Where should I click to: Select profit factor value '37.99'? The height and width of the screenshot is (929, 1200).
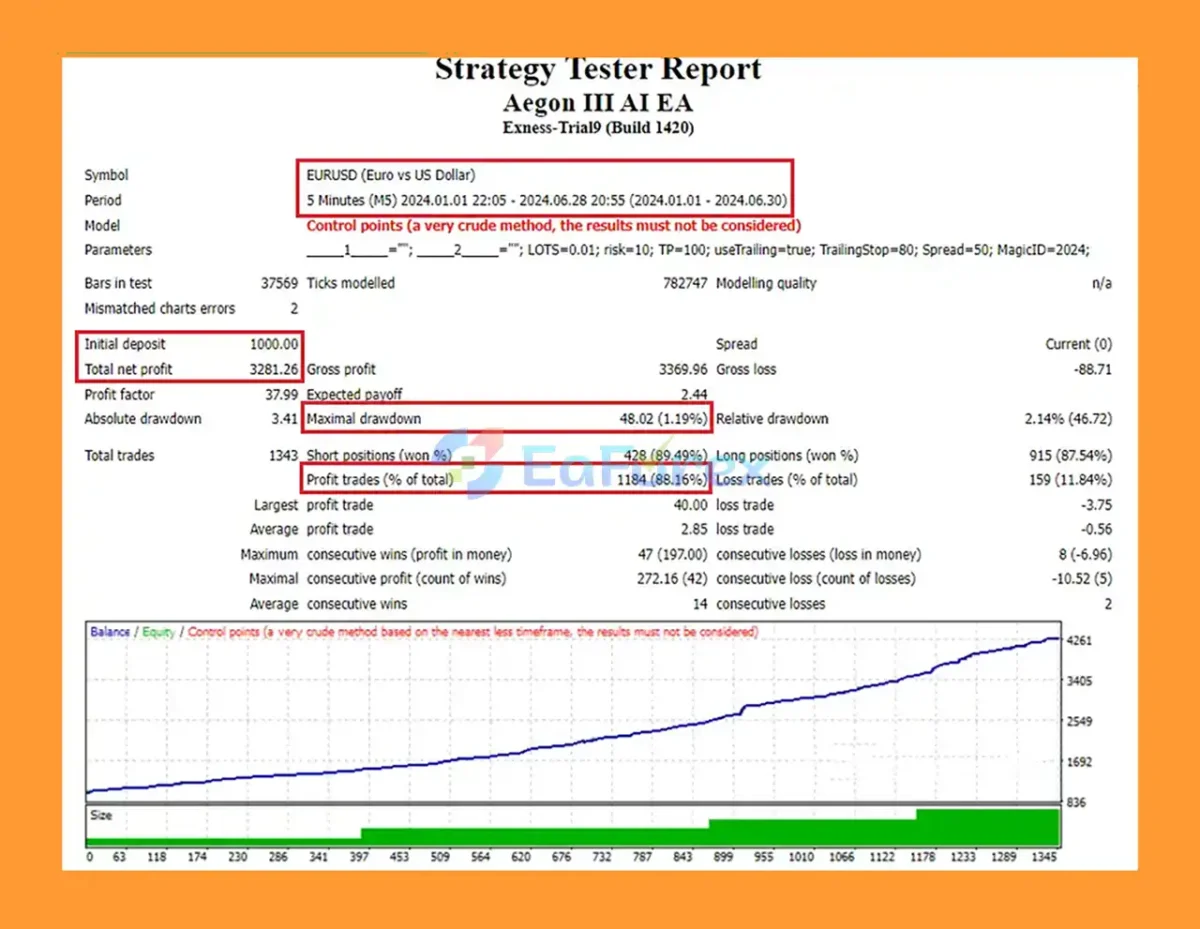click(x=281, y=394)
